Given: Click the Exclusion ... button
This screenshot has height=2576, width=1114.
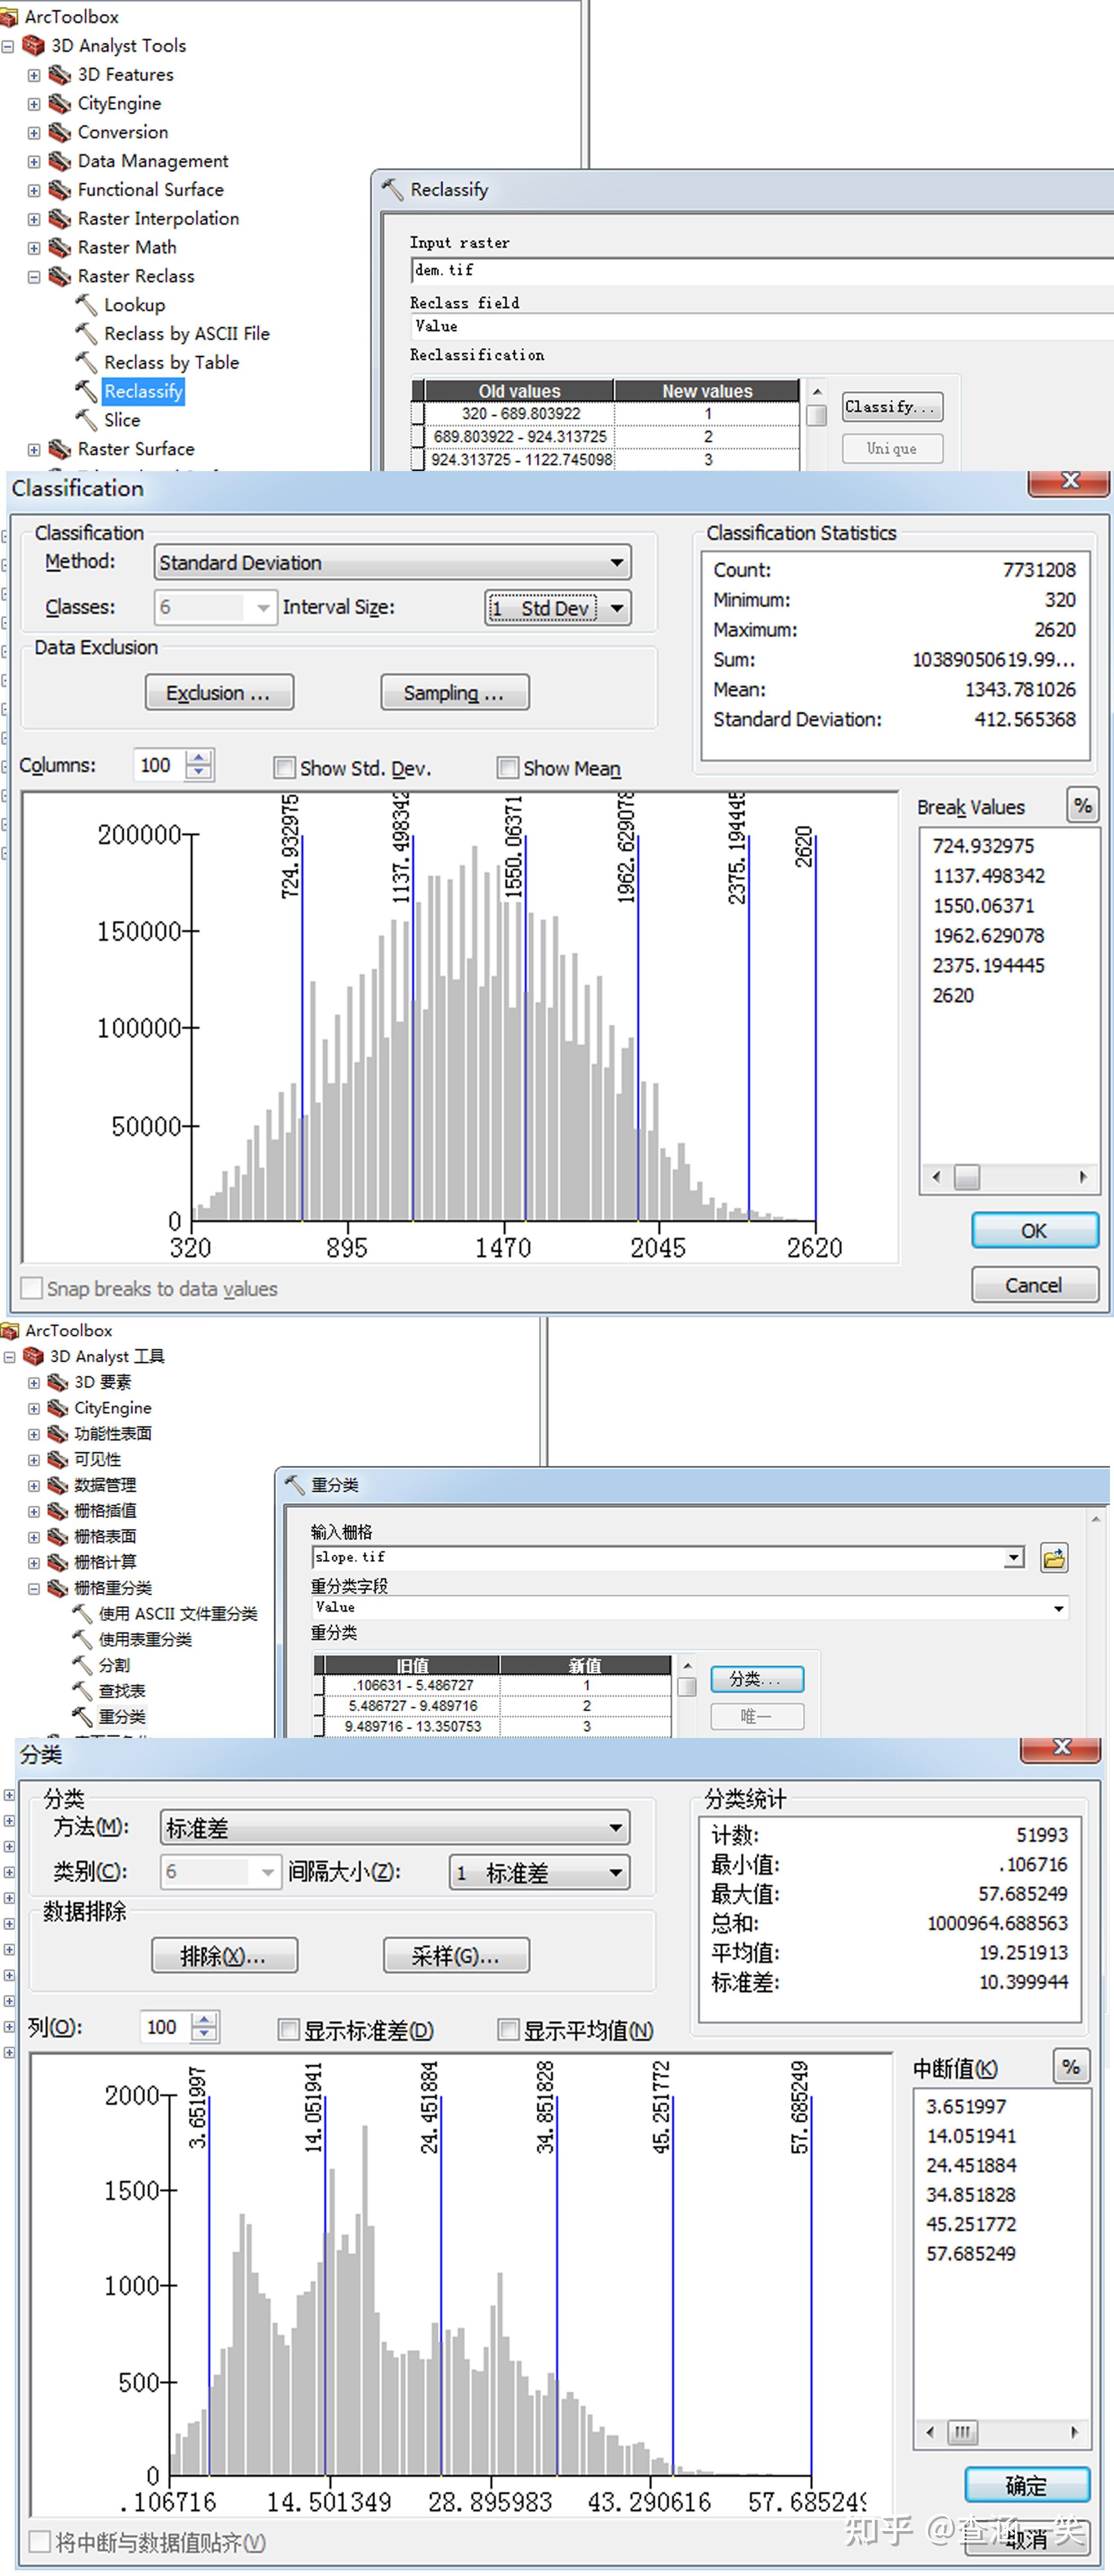Looking at the screenshot, I should [219, 693].
